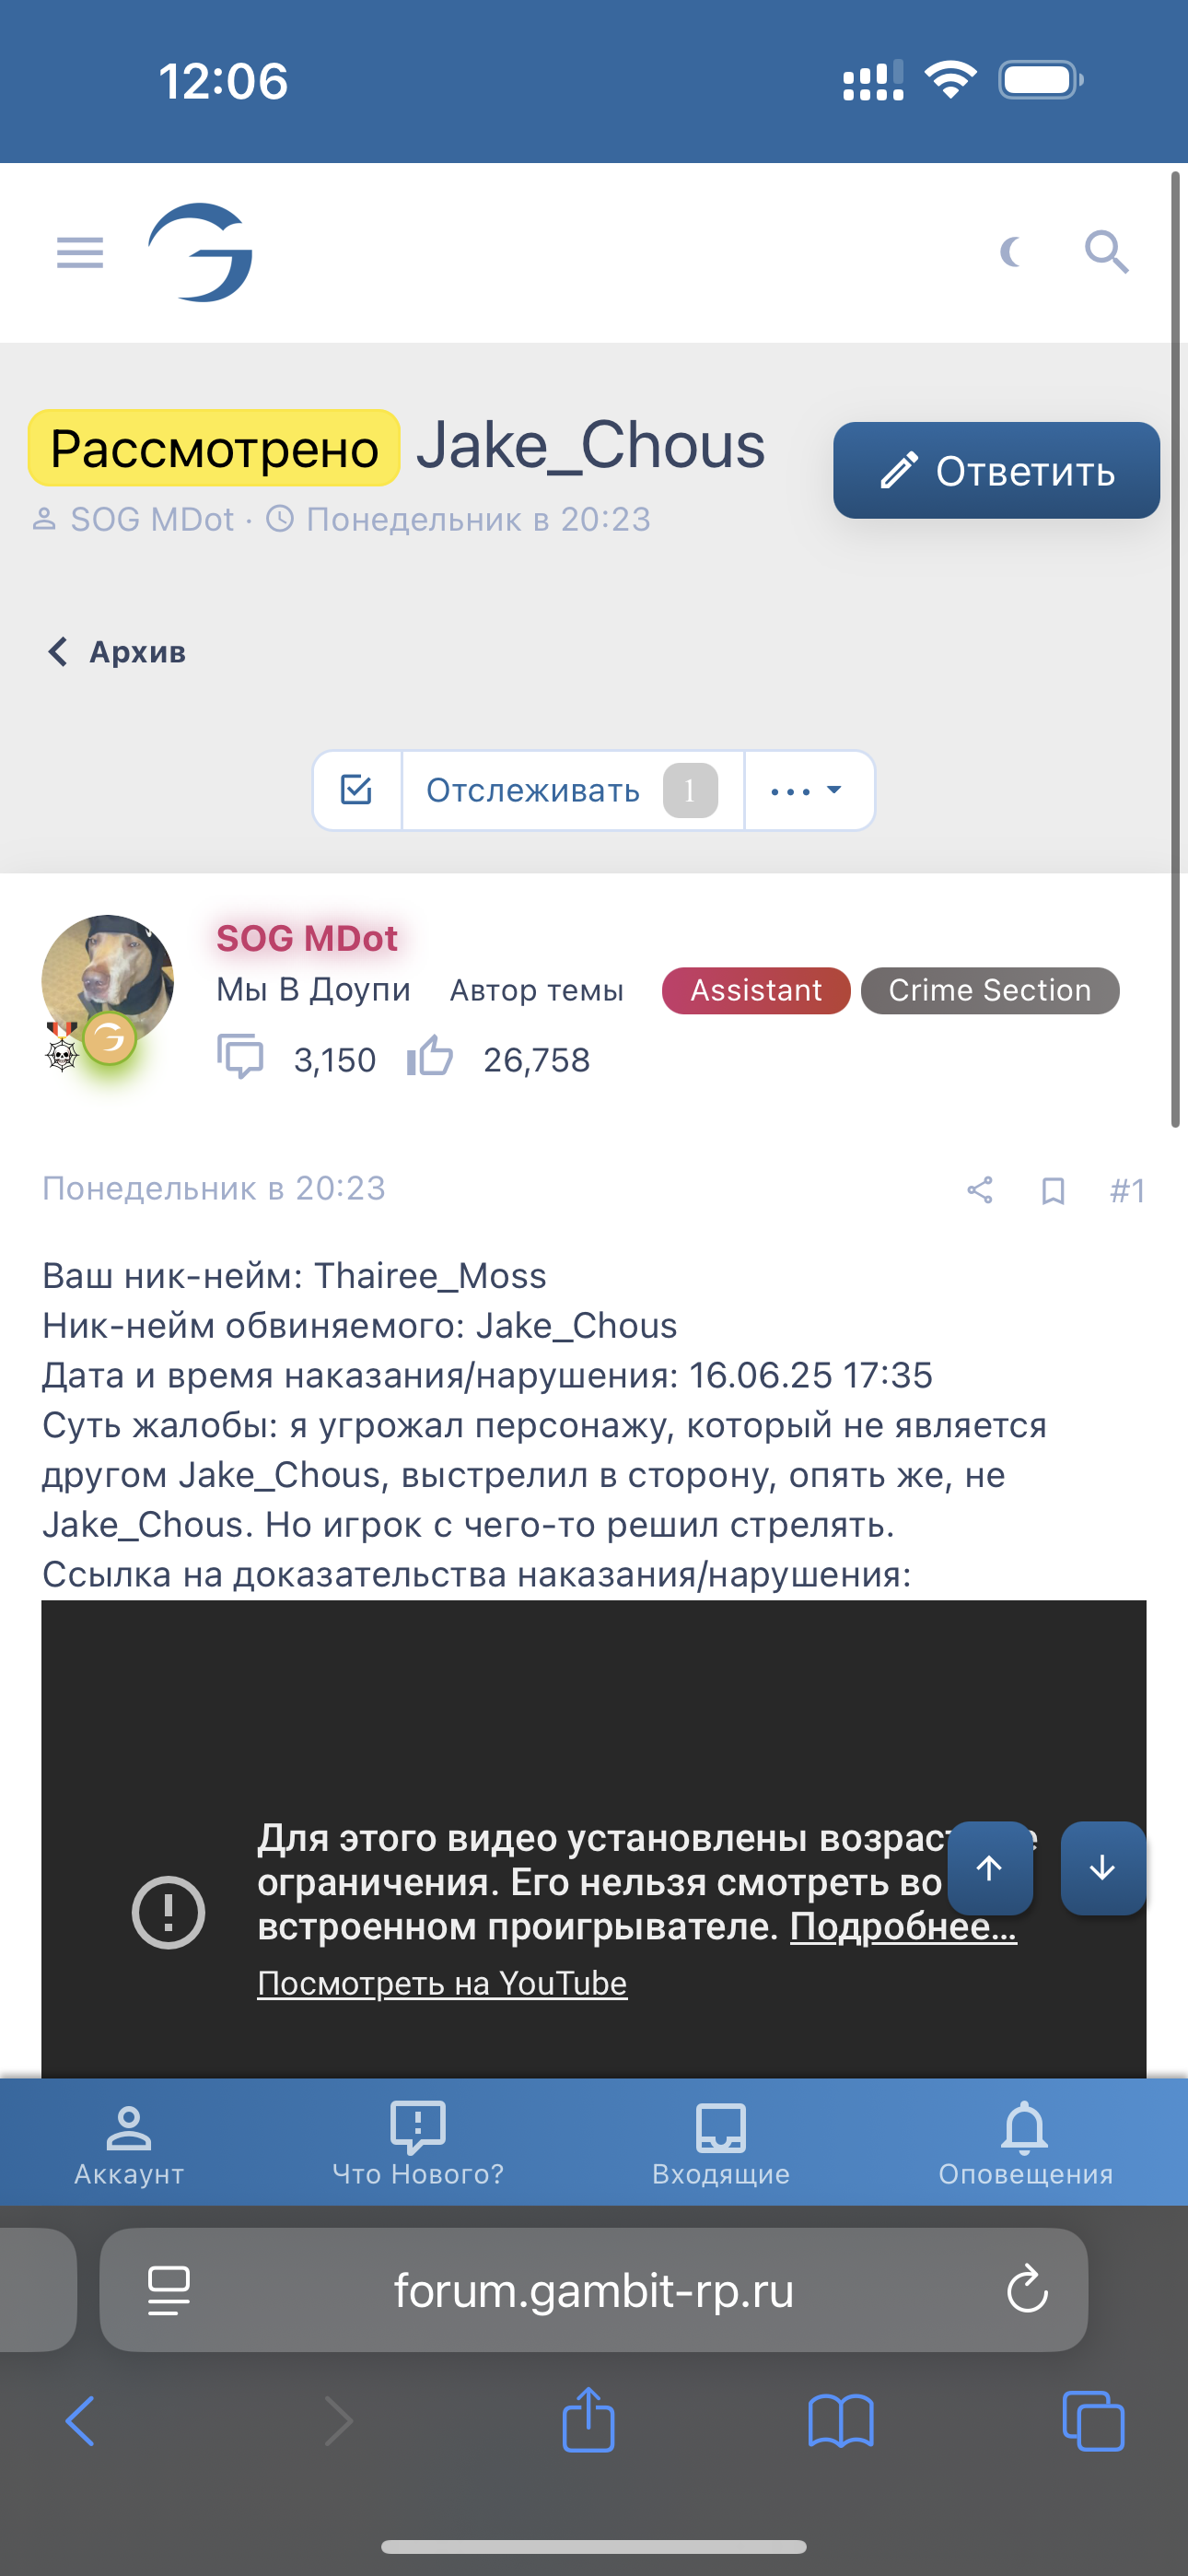The image size is (1188, 2576).
Task: Toggle dark mode with the moon icon
Action: click(x=1011, y=252)
